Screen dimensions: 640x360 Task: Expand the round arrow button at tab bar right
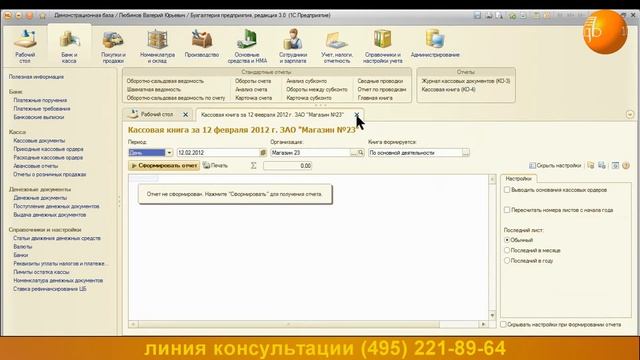coord(629,114)
